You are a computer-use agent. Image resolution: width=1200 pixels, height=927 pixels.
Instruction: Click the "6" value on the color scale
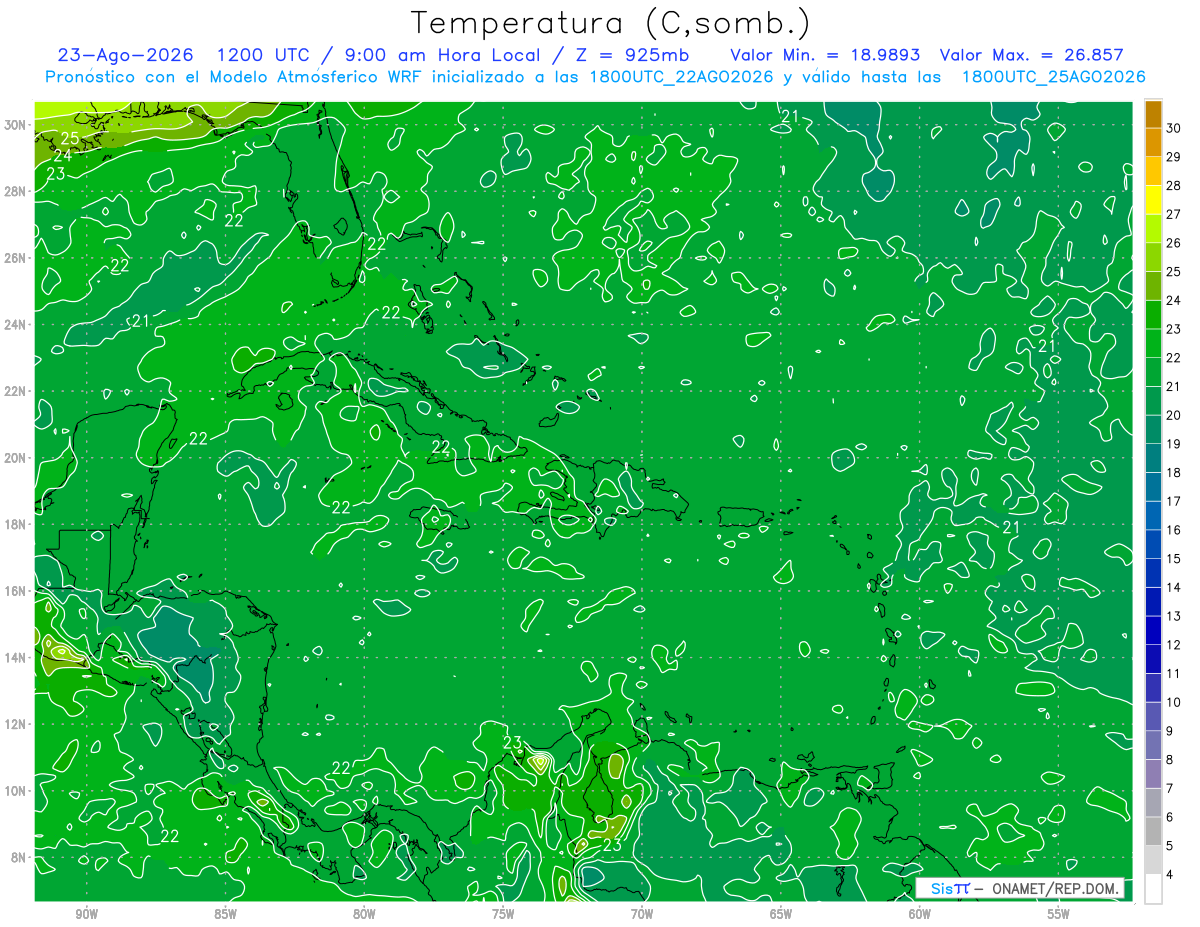pos(1171,818)
